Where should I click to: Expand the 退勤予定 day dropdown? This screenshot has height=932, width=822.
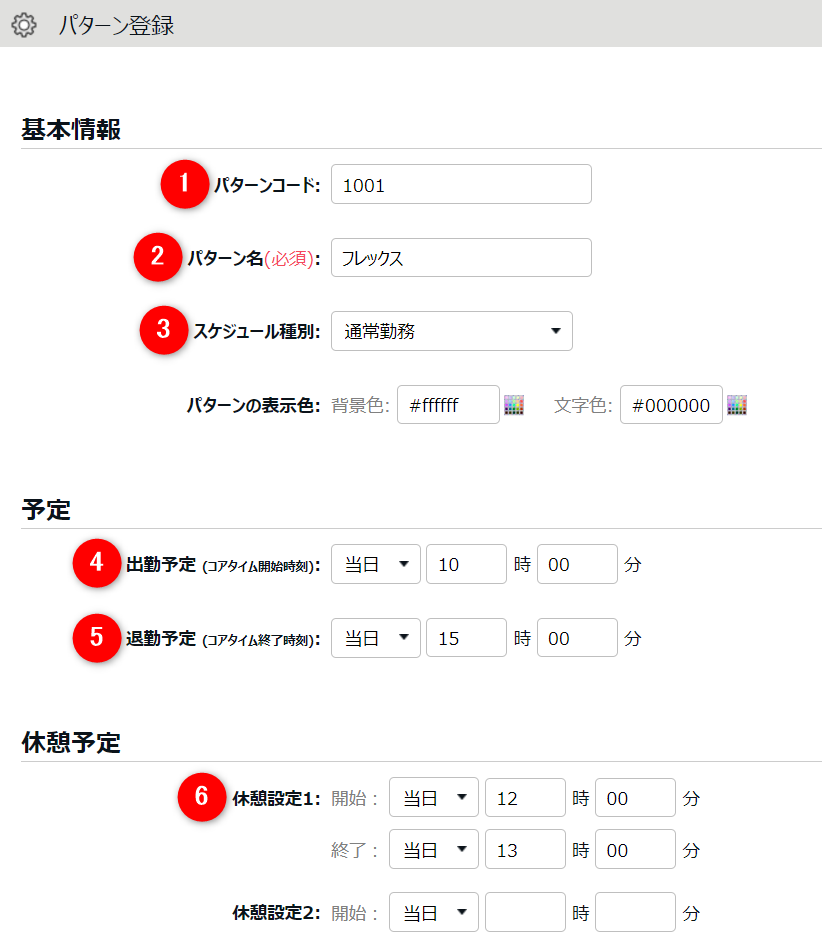[x=375, y=638]
